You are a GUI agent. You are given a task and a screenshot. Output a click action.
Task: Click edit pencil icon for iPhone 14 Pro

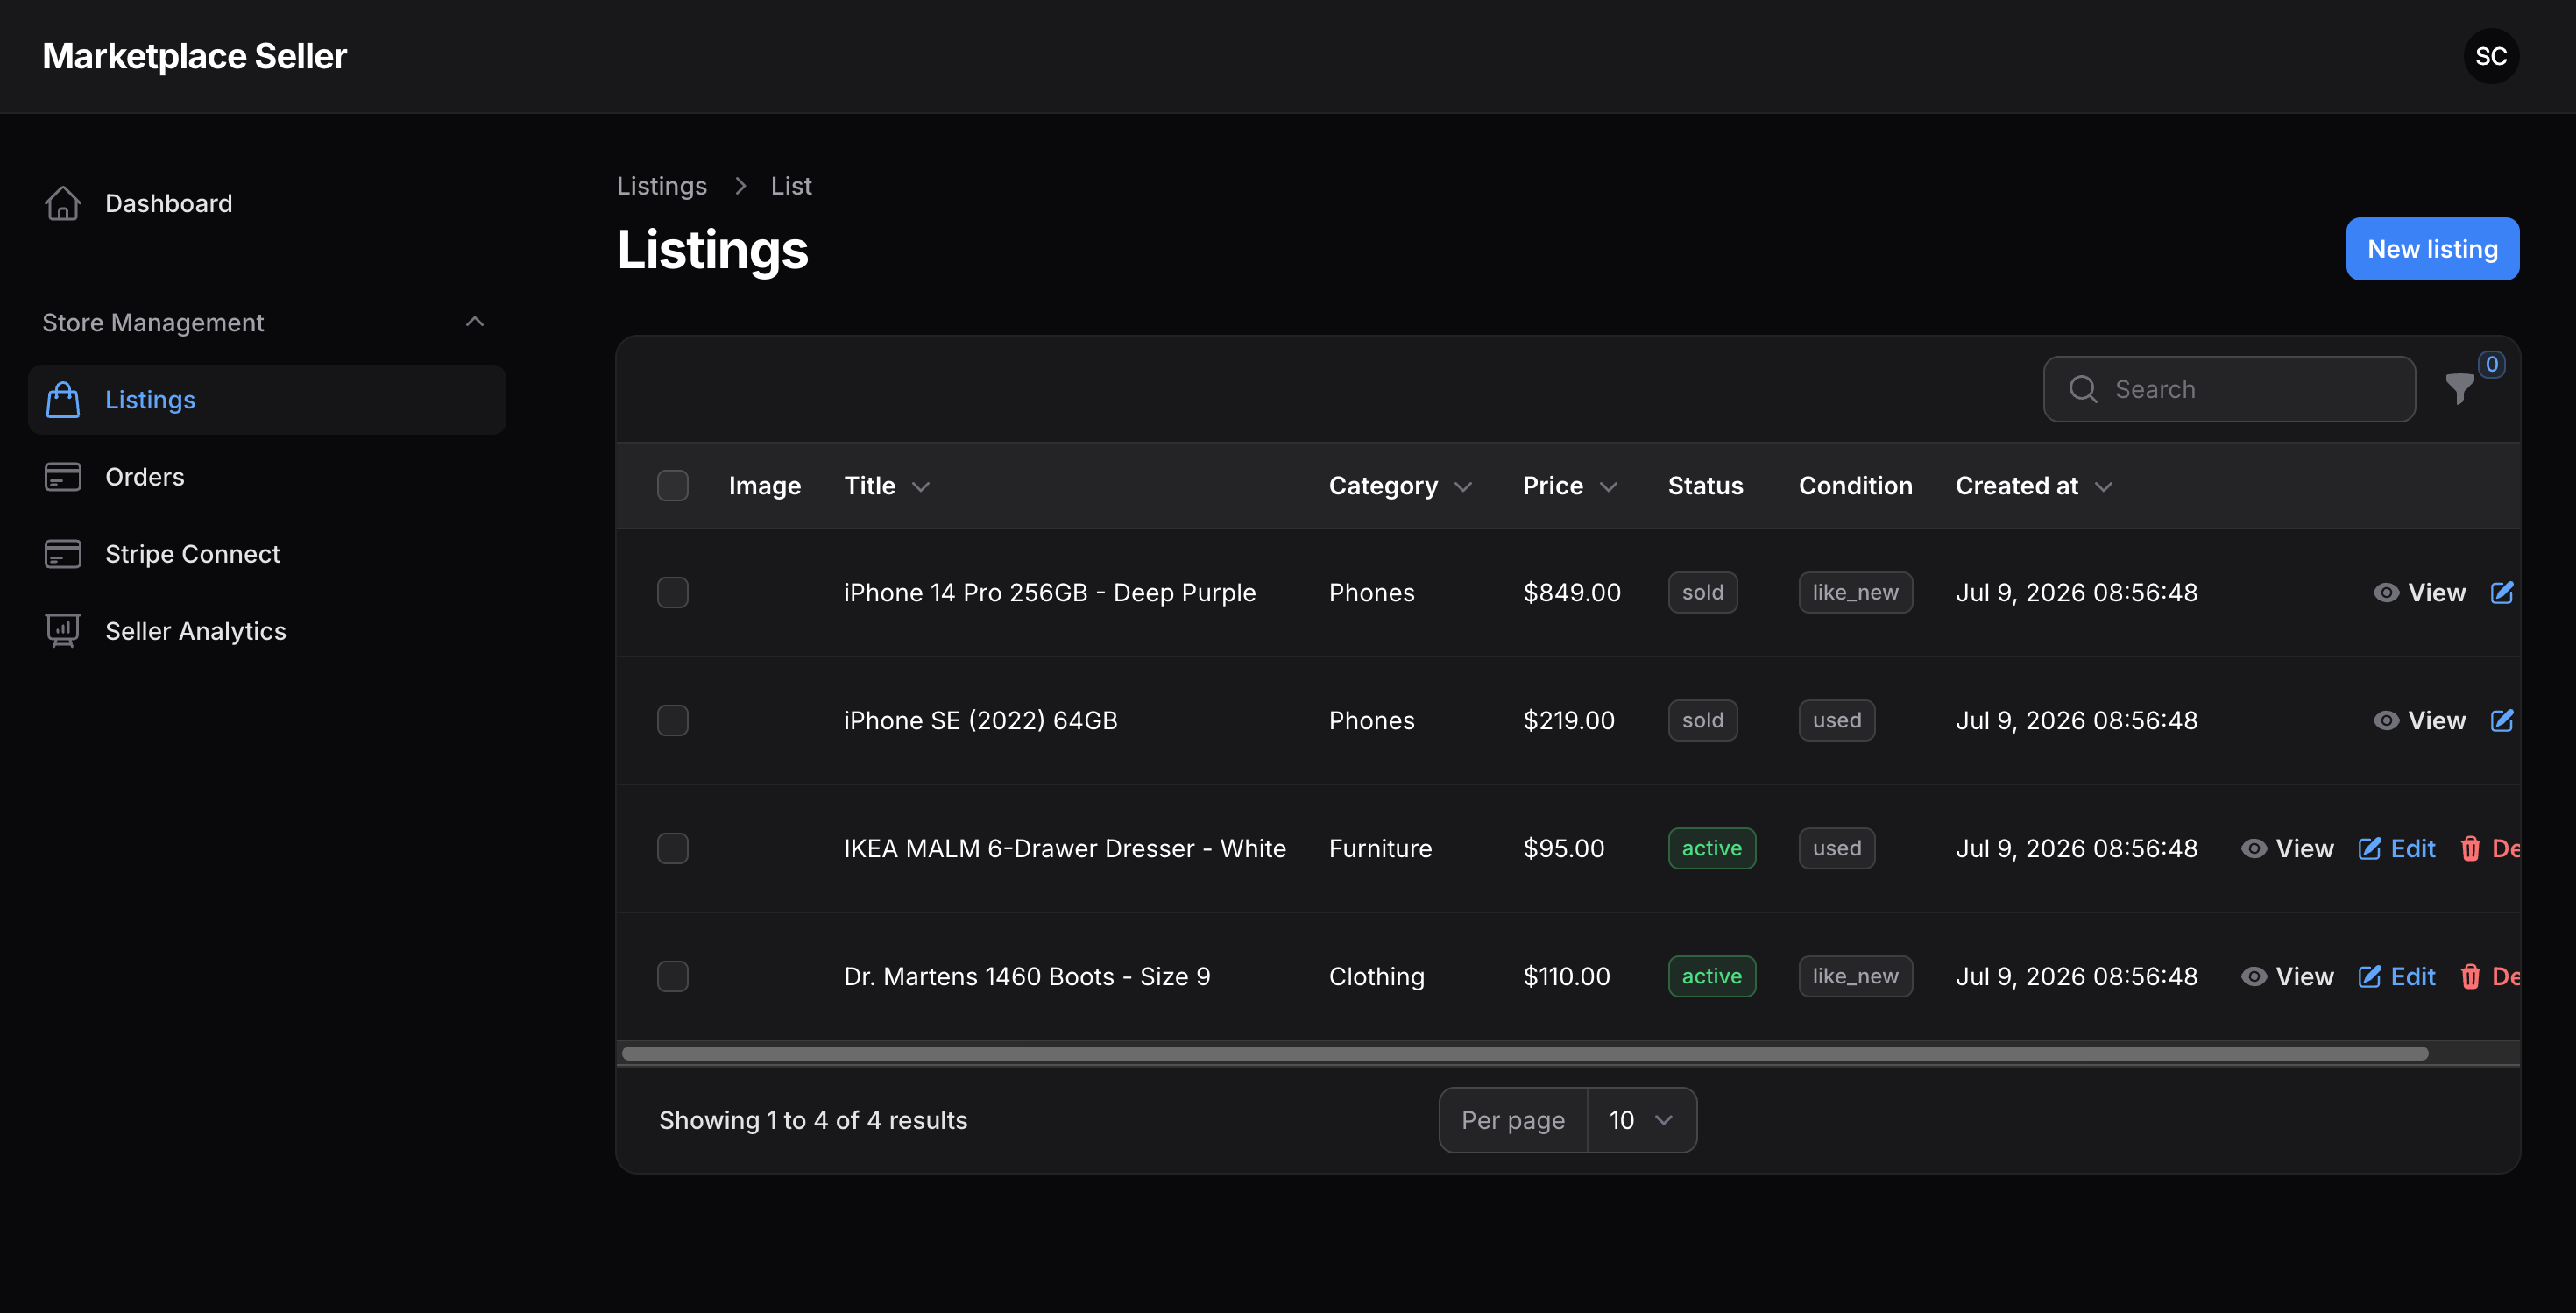pyautogui.click(x=2501, y=592)
